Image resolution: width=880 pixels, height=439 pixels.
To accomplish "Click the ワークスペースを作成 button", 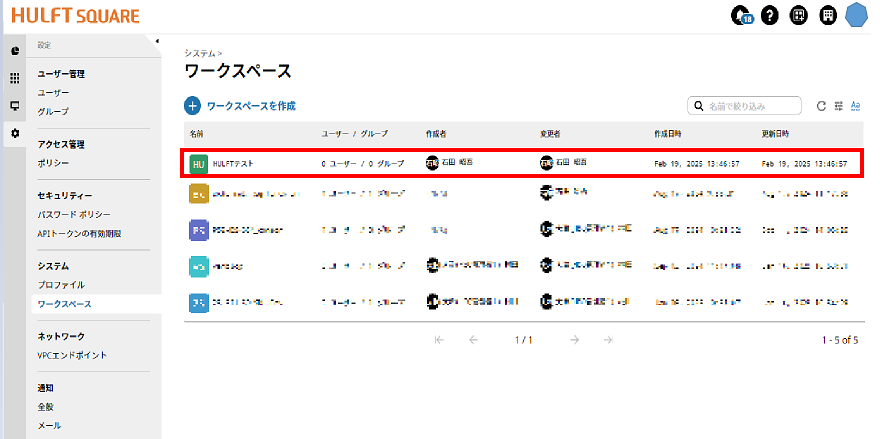I will tap(240, 105).
